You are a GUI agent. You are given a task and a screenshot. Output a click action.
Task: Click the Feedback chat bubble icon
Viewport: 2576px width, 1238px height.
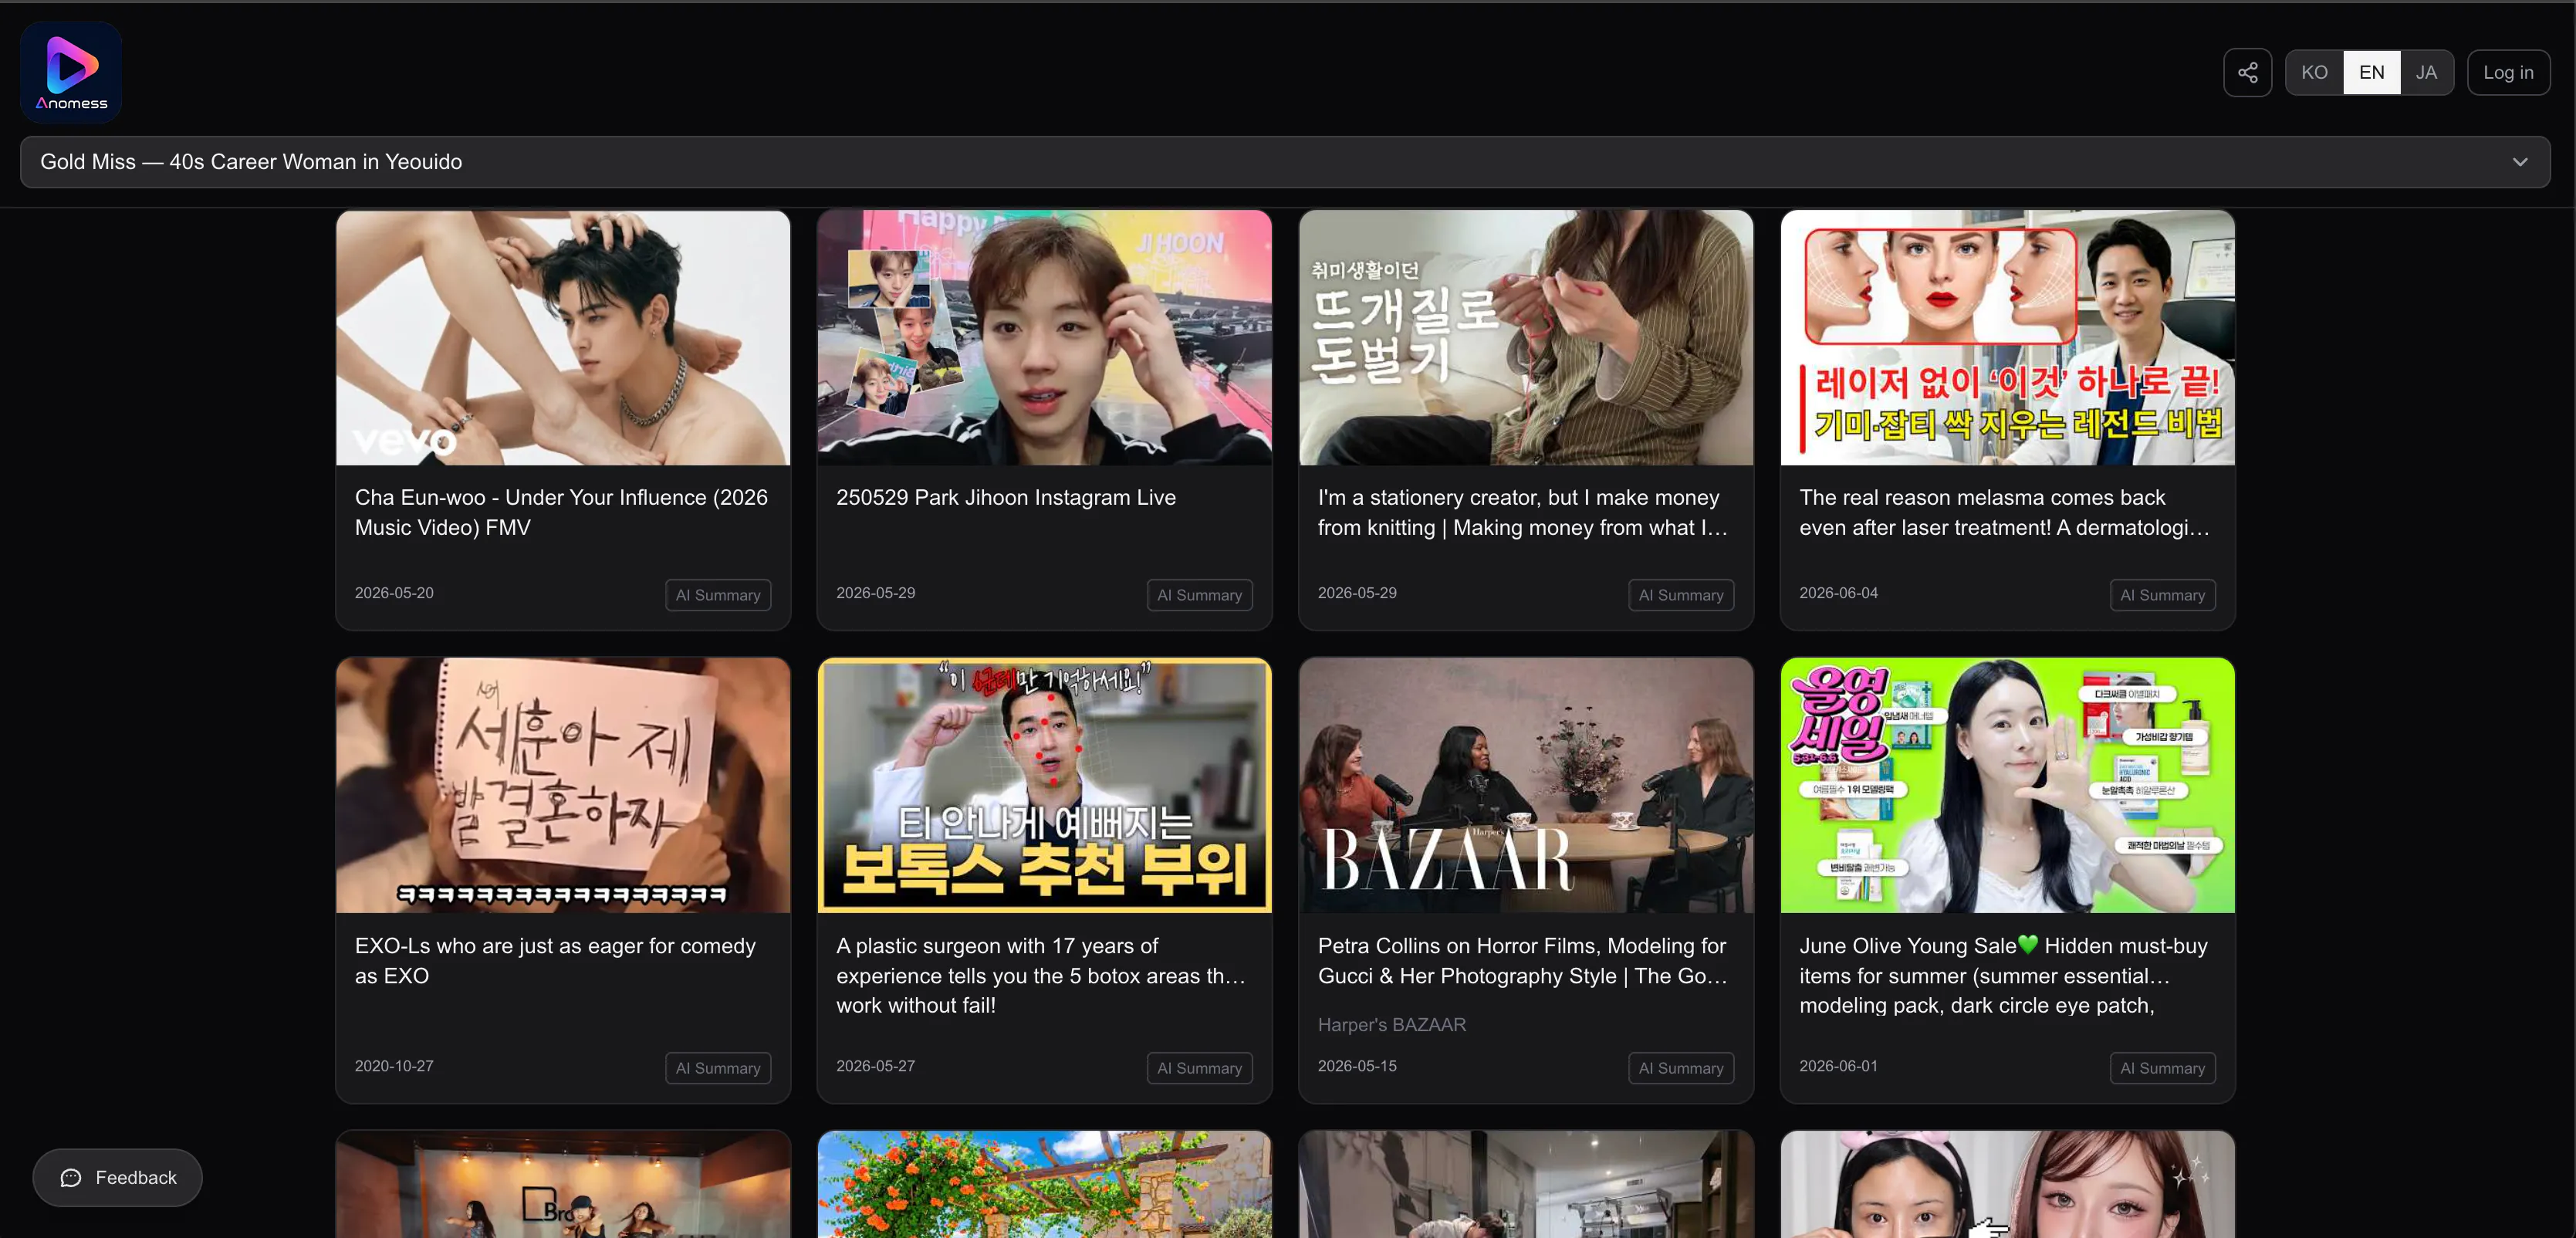tap(71, 1178)
